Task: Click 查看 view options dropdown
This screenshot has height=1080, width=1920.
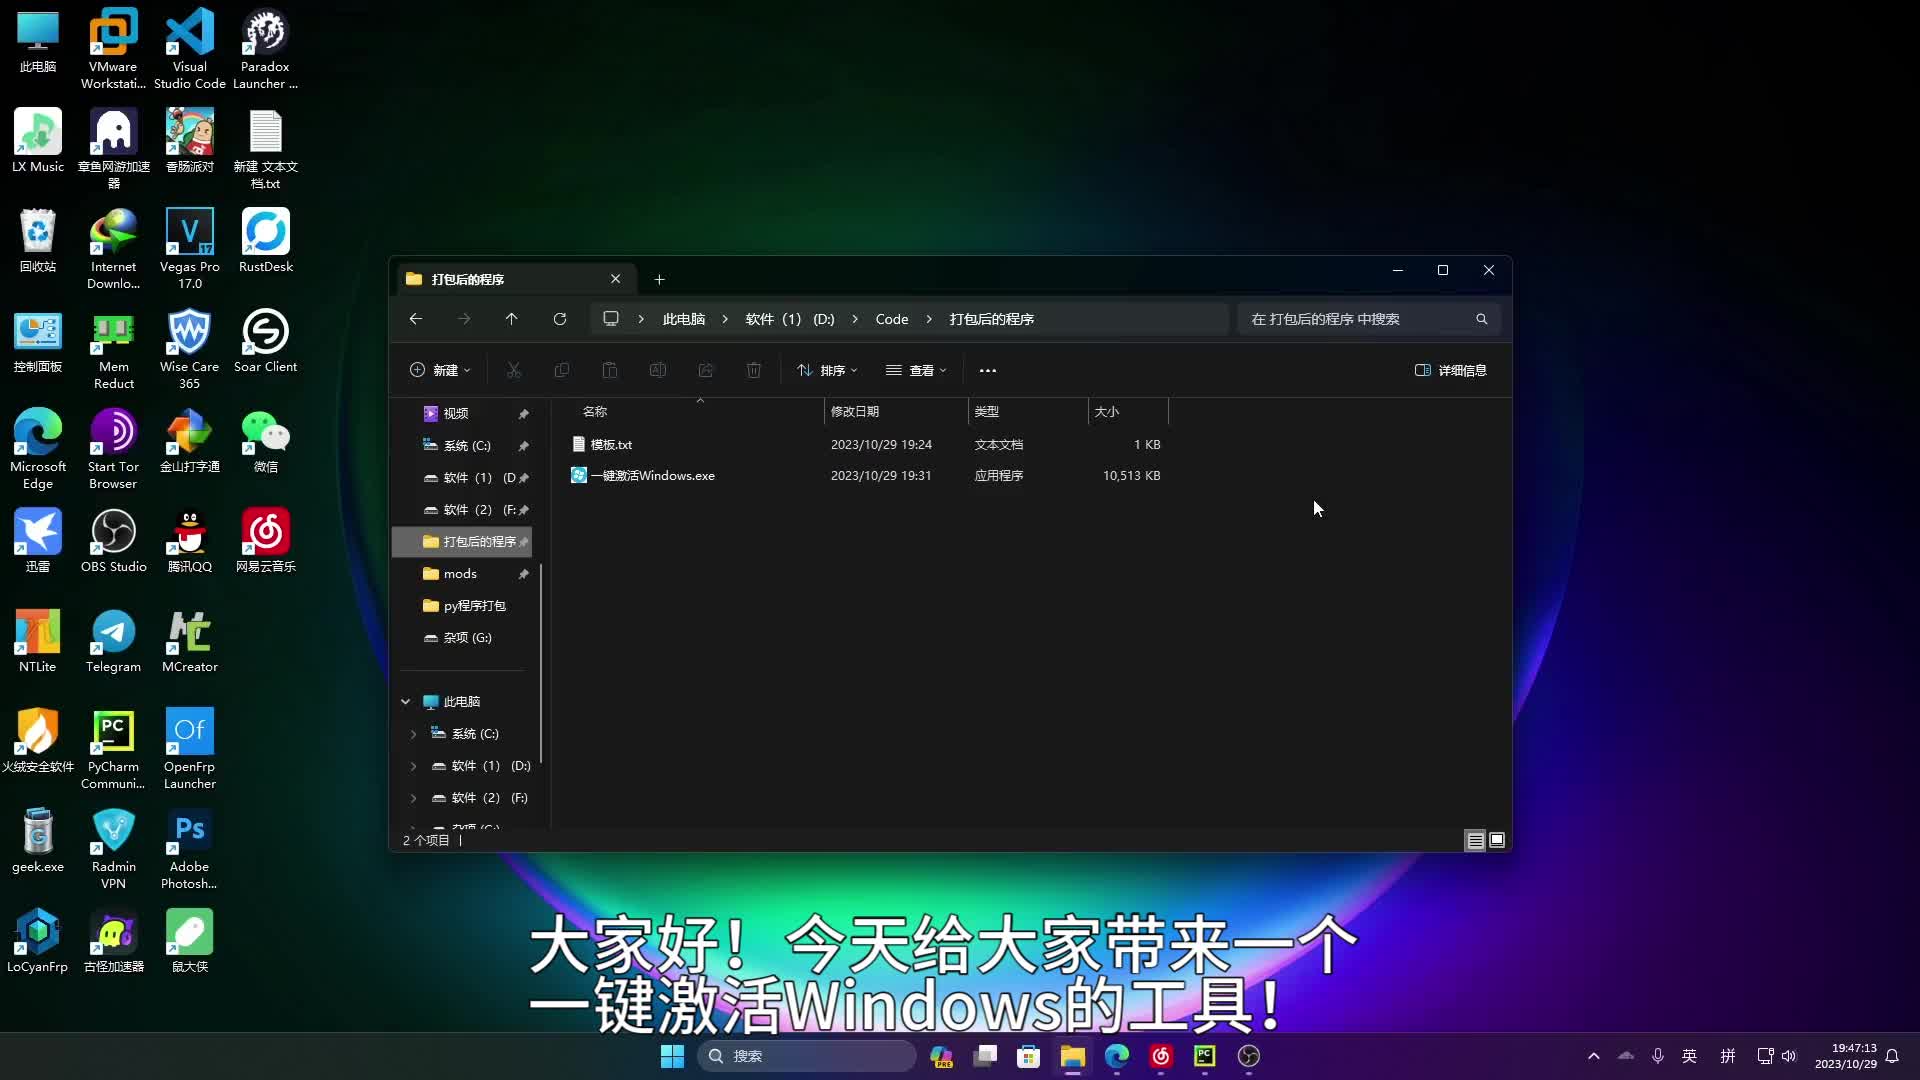Action: click(x=918, y=371)
